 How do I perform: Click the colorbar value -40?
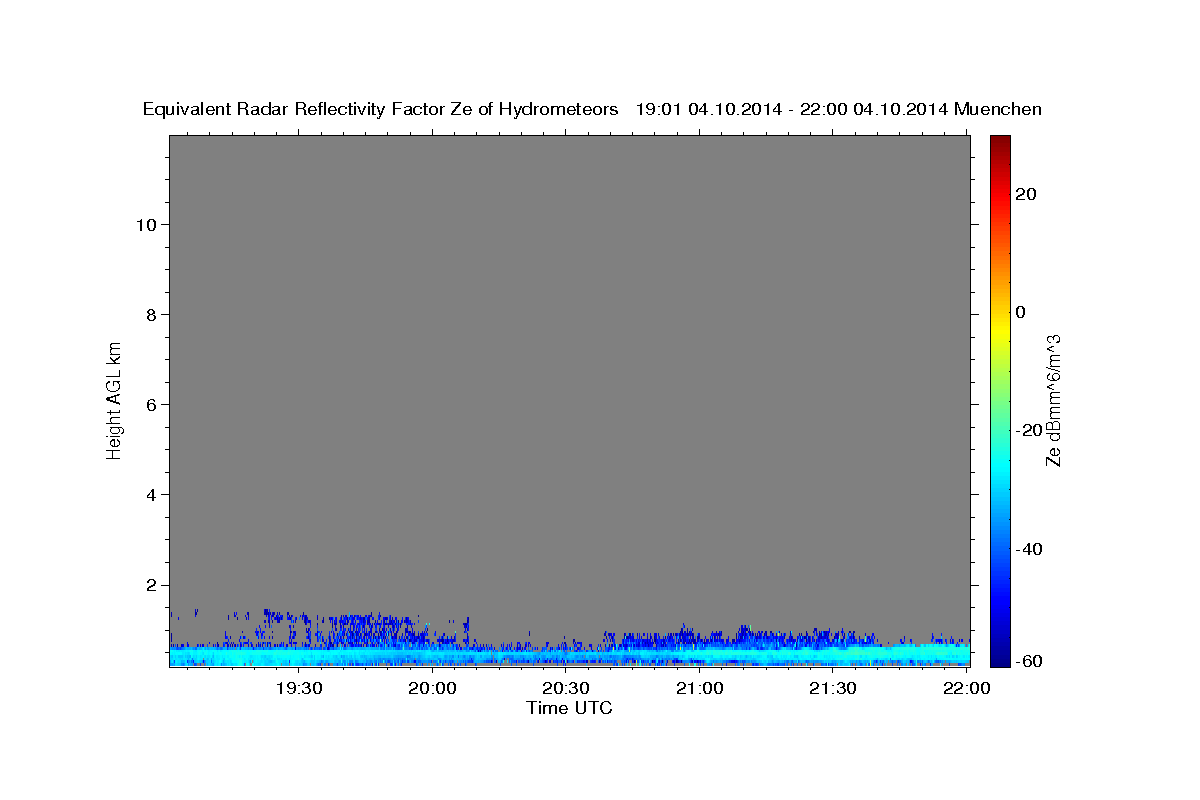(1027, 549)
